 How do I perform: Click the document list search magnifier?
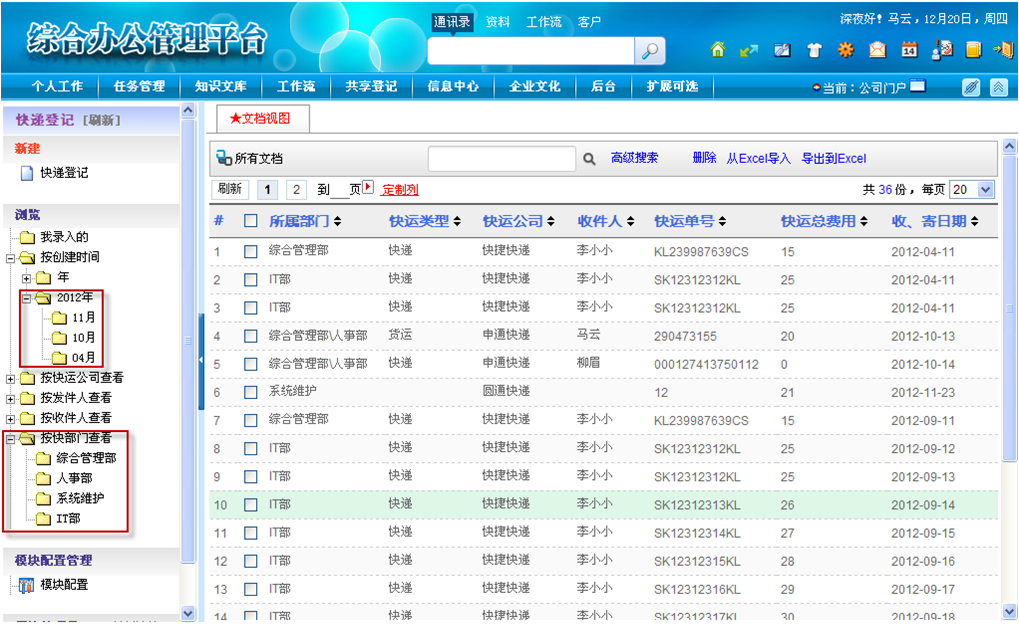[589, 159]
